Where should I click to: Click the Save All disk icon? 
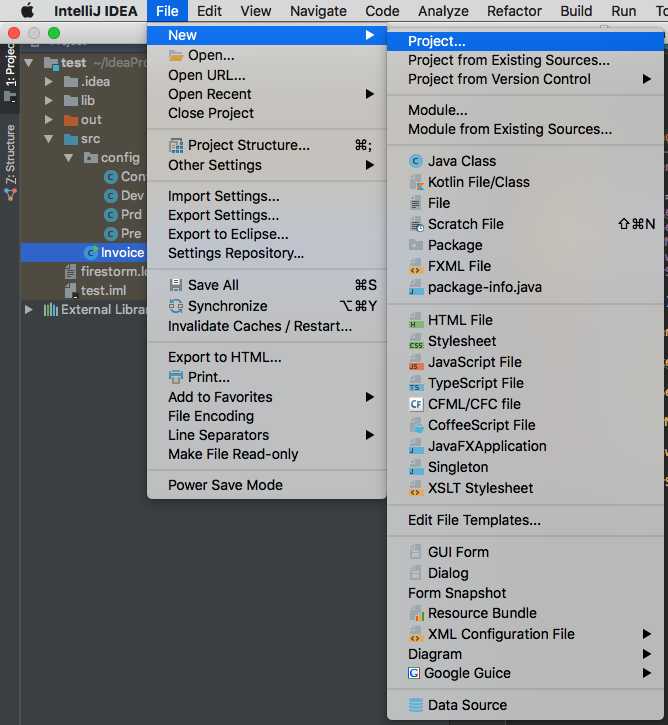[x=176, y=285]
